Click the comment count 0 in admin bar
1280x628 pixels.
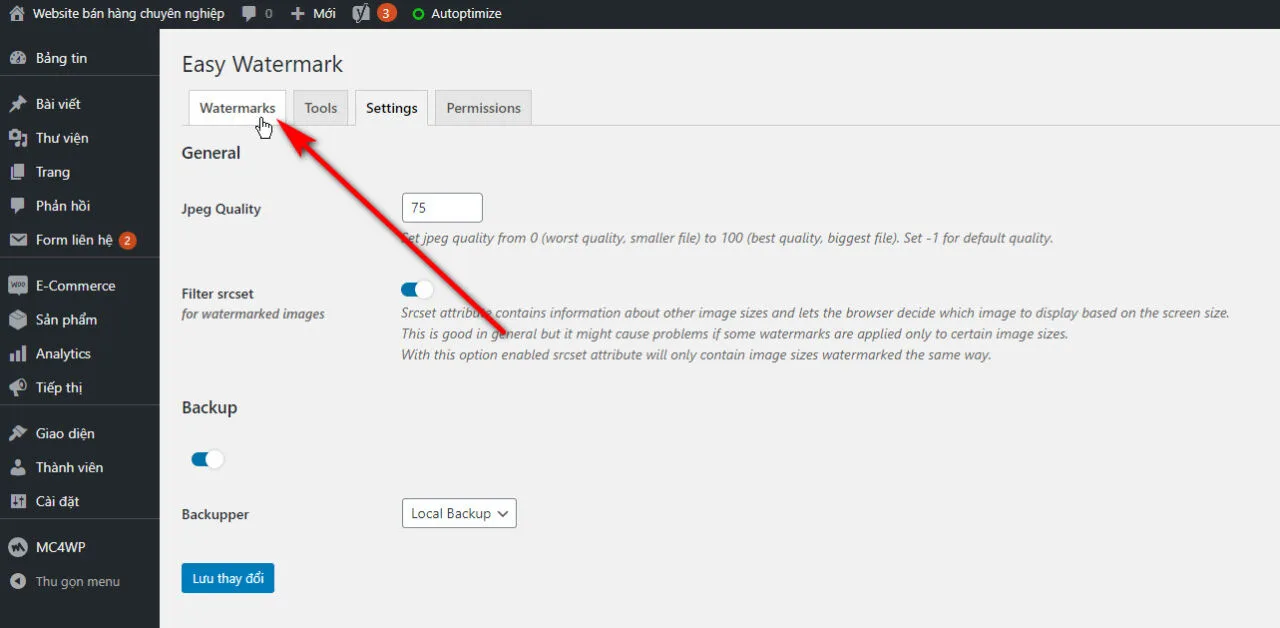268,14
